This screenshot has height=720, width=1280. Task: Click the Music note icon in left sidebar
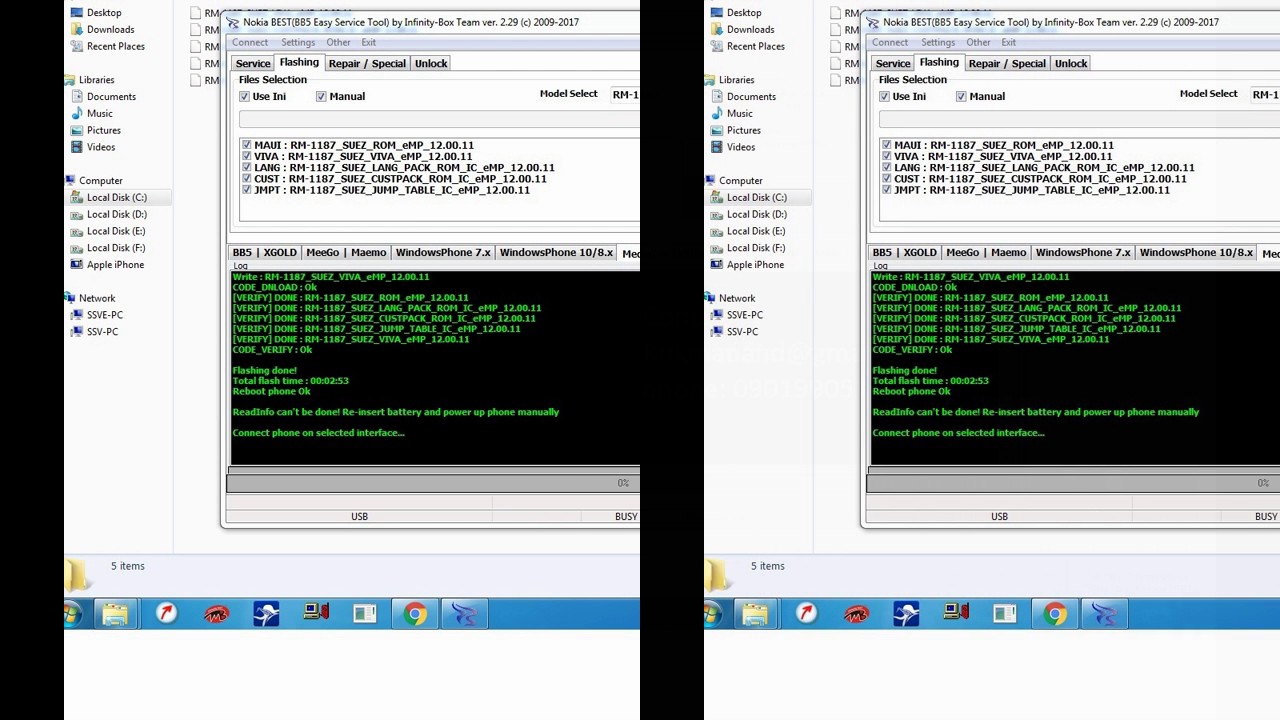point(77,114)
